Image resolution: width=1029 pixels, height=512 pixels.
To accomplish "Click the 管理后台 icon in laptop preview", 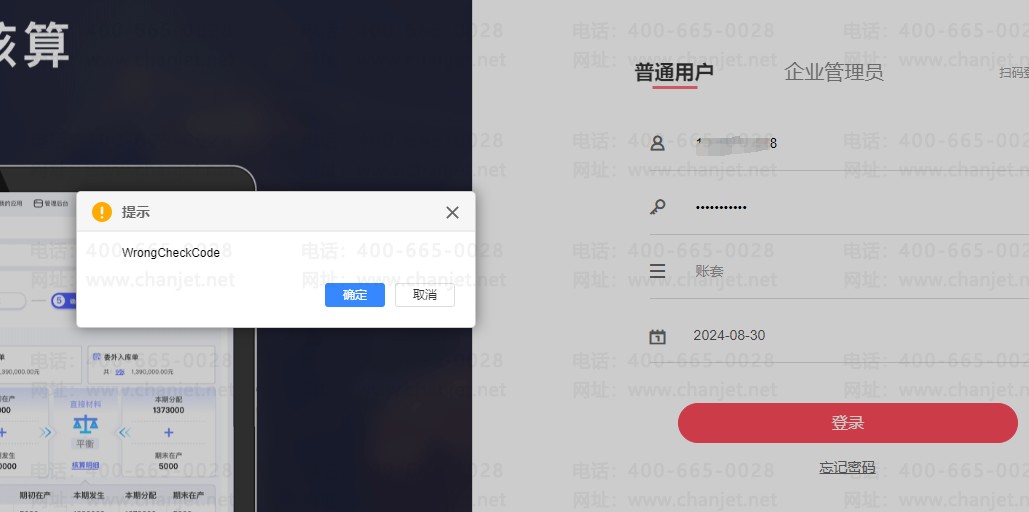I will (38, 203).
